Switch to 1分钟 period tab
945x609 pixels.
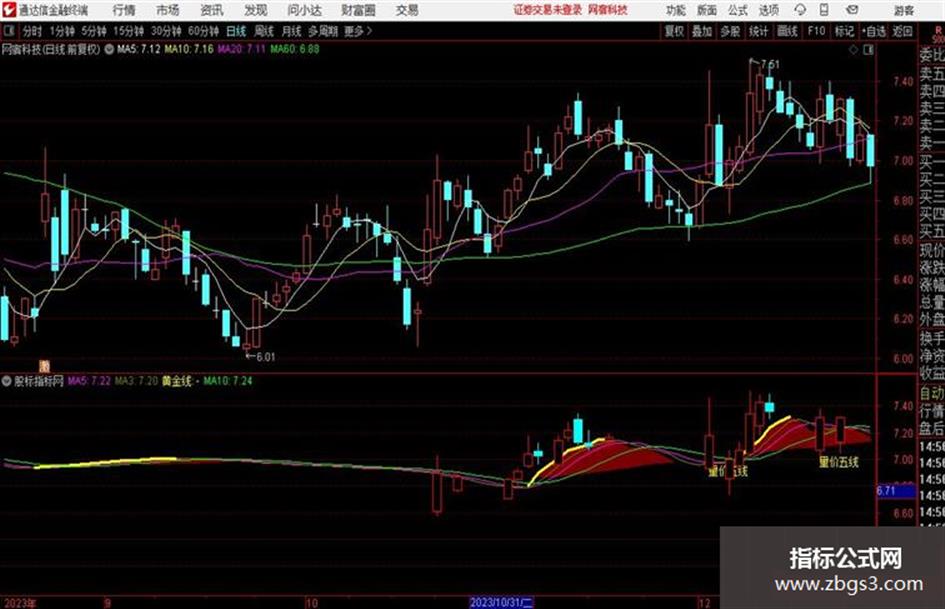point(61,31)
